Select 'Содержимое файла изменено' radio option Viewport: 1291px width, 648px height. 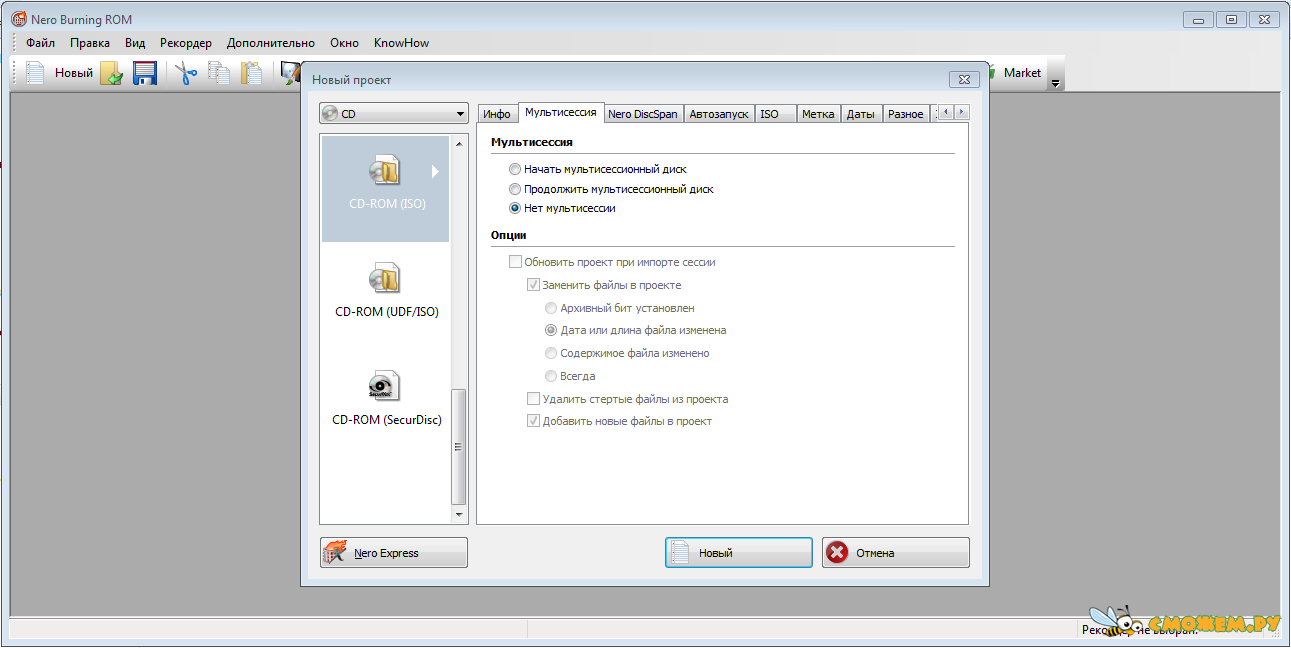[627, 353]
